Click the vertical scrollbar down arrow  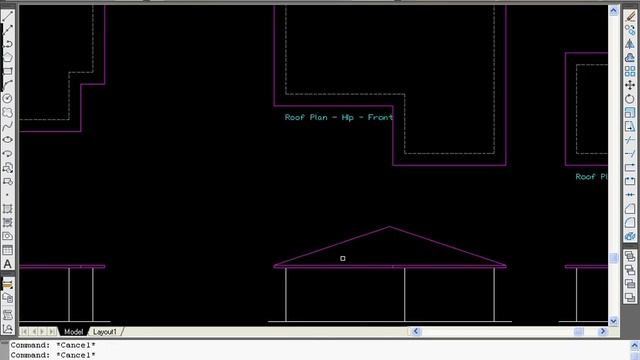tap(613, 321)
